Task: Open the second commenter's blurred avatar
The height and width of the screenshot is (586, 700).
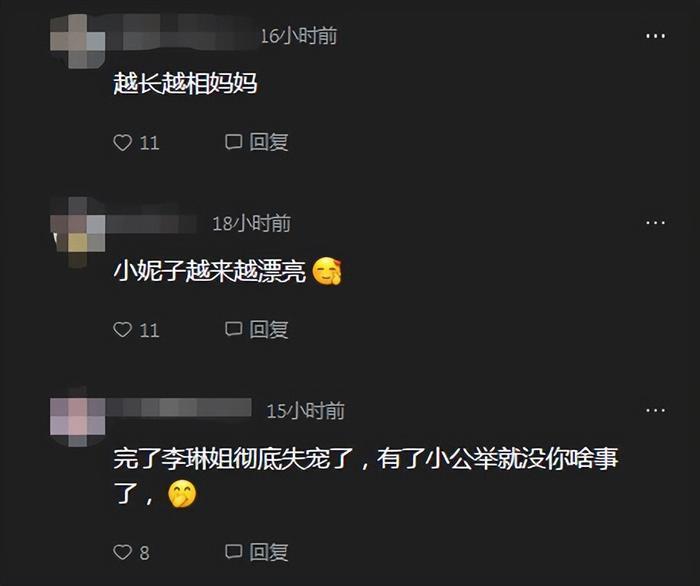Action: coord(78,232)
